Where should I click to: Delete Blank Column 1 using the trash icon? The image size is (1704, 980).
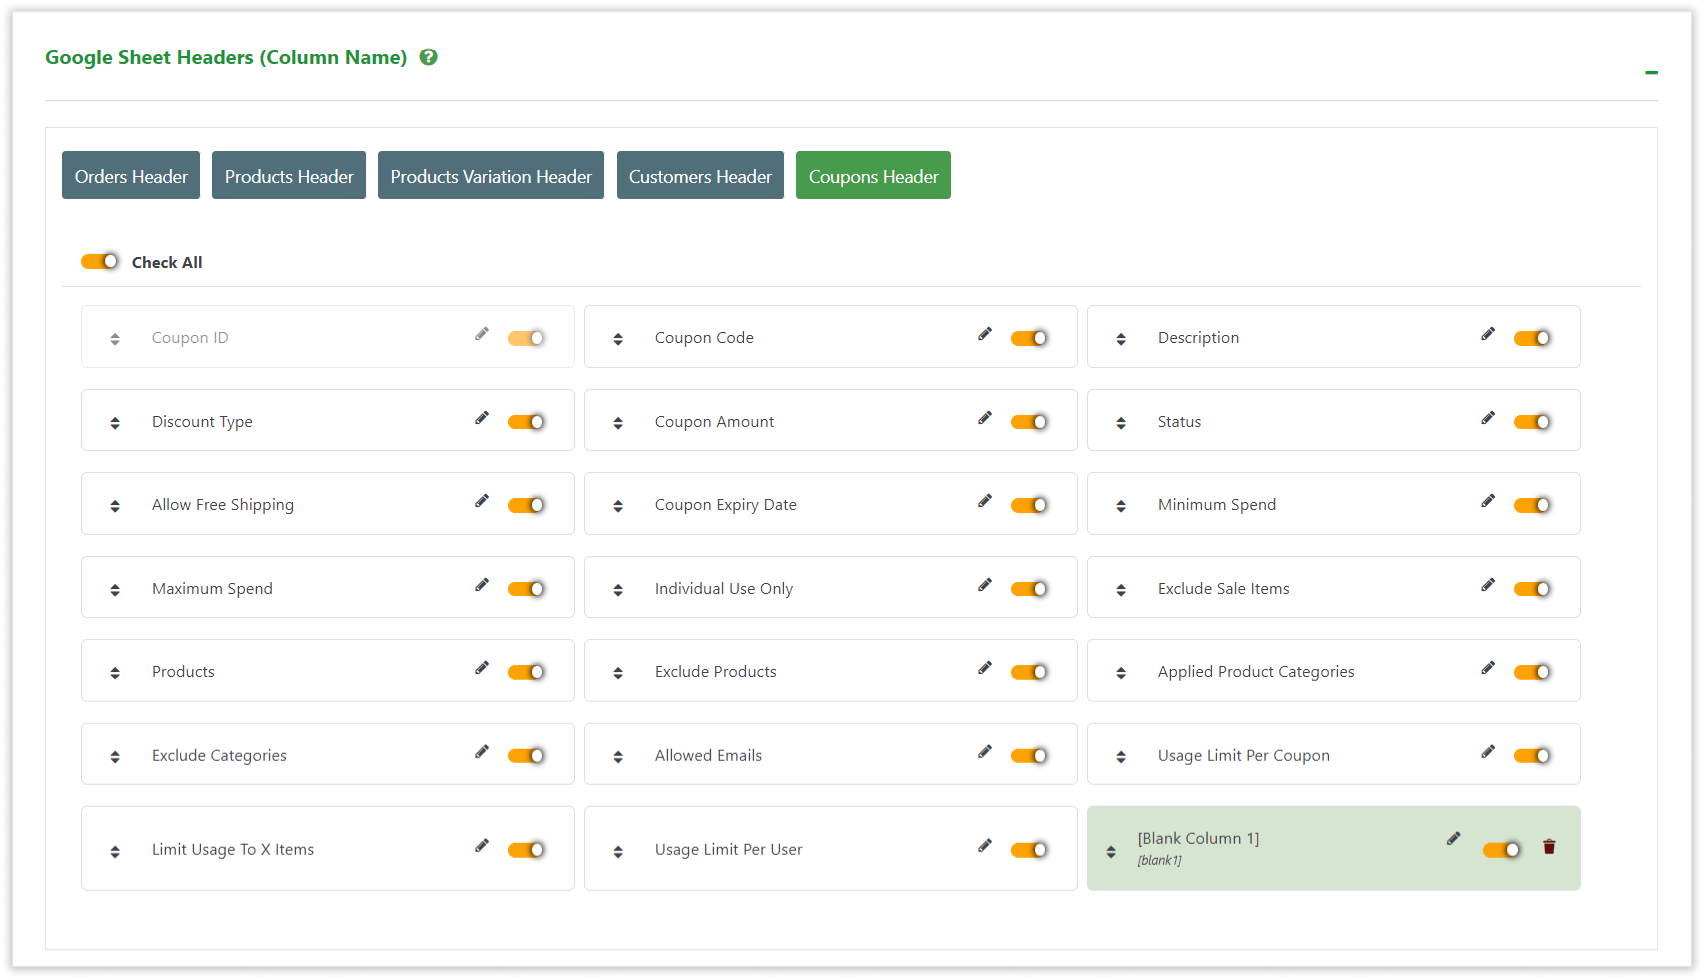coord(1549,846)
